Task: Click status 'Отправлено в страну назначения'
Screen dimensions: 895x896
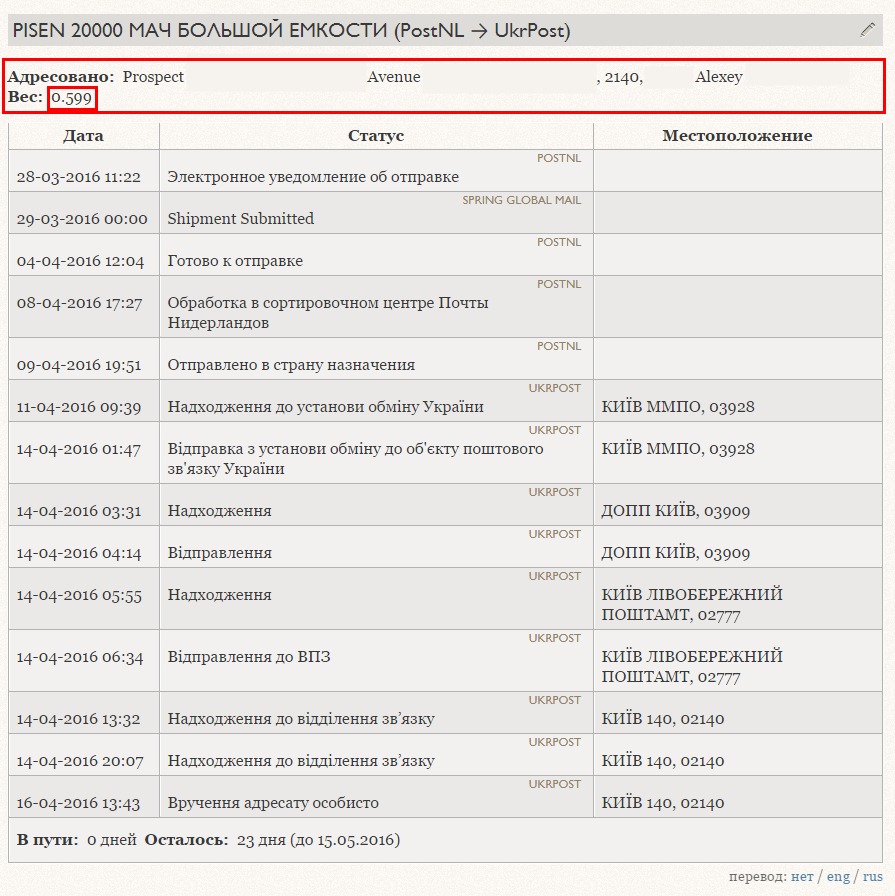Action: 291,365
